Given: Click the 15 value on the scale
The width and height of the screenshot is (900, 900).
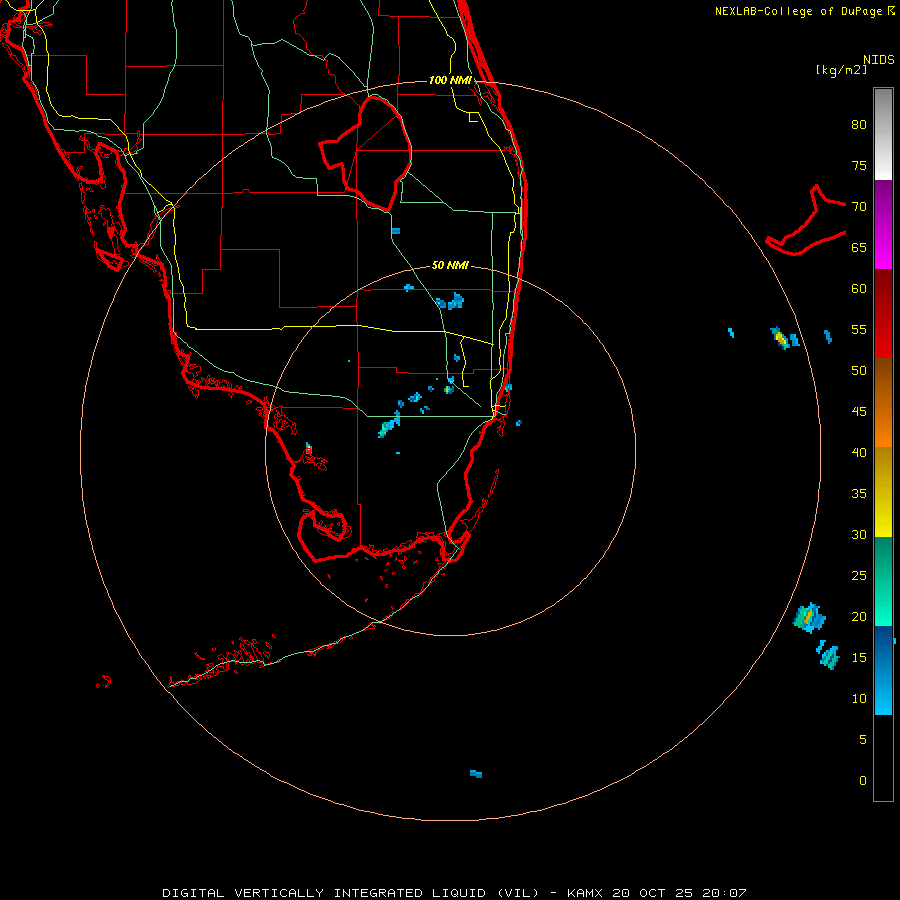Looking at the screenshot, I should (859, 658).
